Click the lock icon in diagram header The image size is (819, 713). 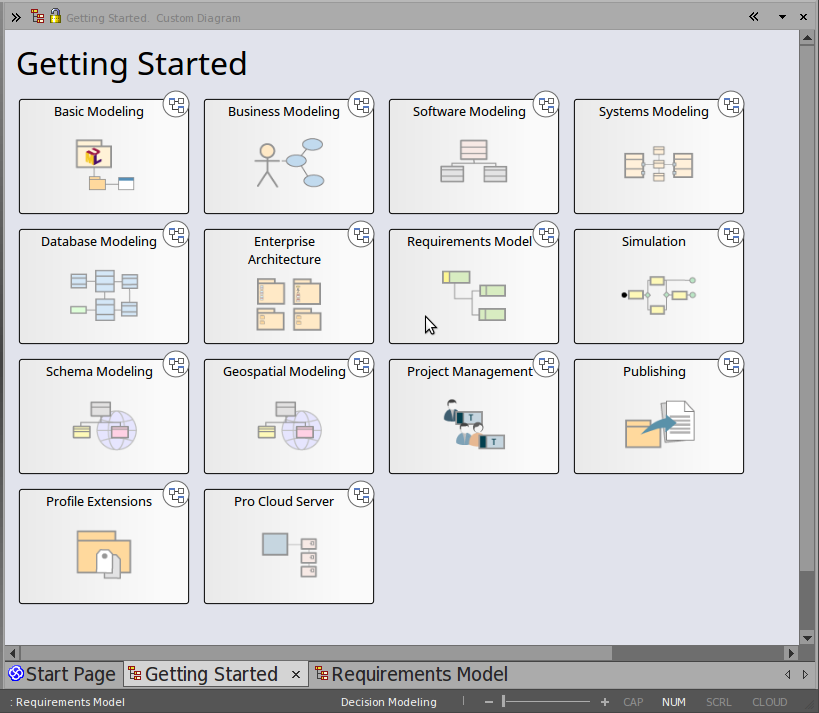(x=55, y=17)
